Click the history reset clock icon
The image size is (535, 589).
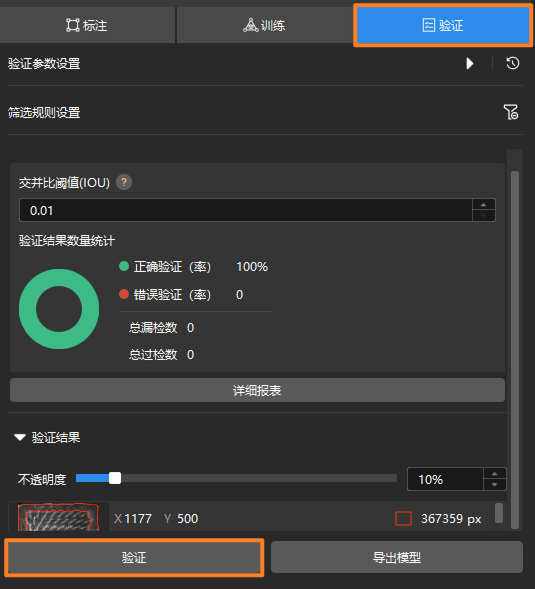[x=512, y=63]
